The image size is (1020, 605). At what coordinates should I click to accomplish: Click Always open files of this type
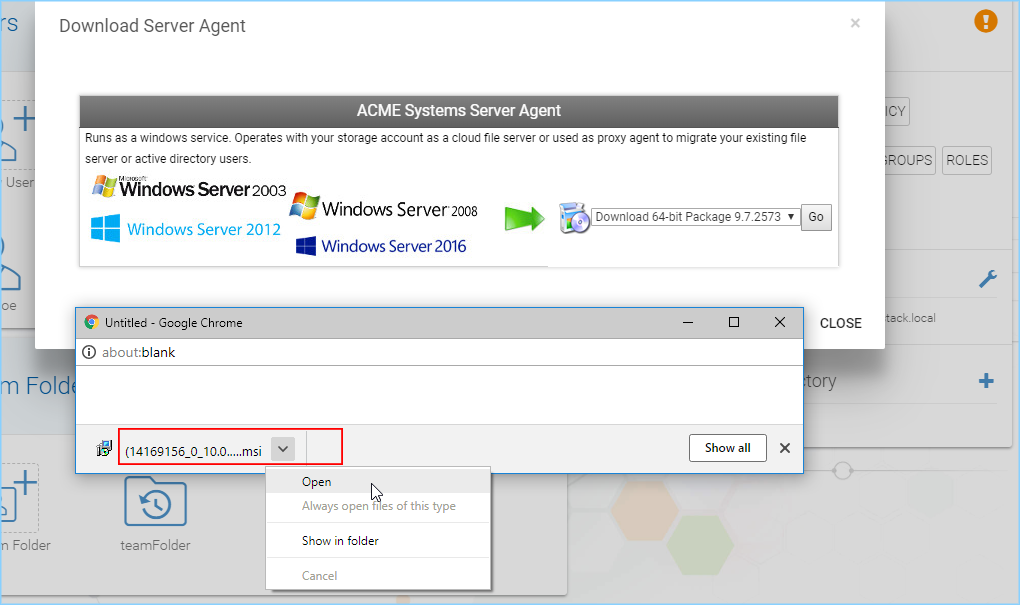378,506
